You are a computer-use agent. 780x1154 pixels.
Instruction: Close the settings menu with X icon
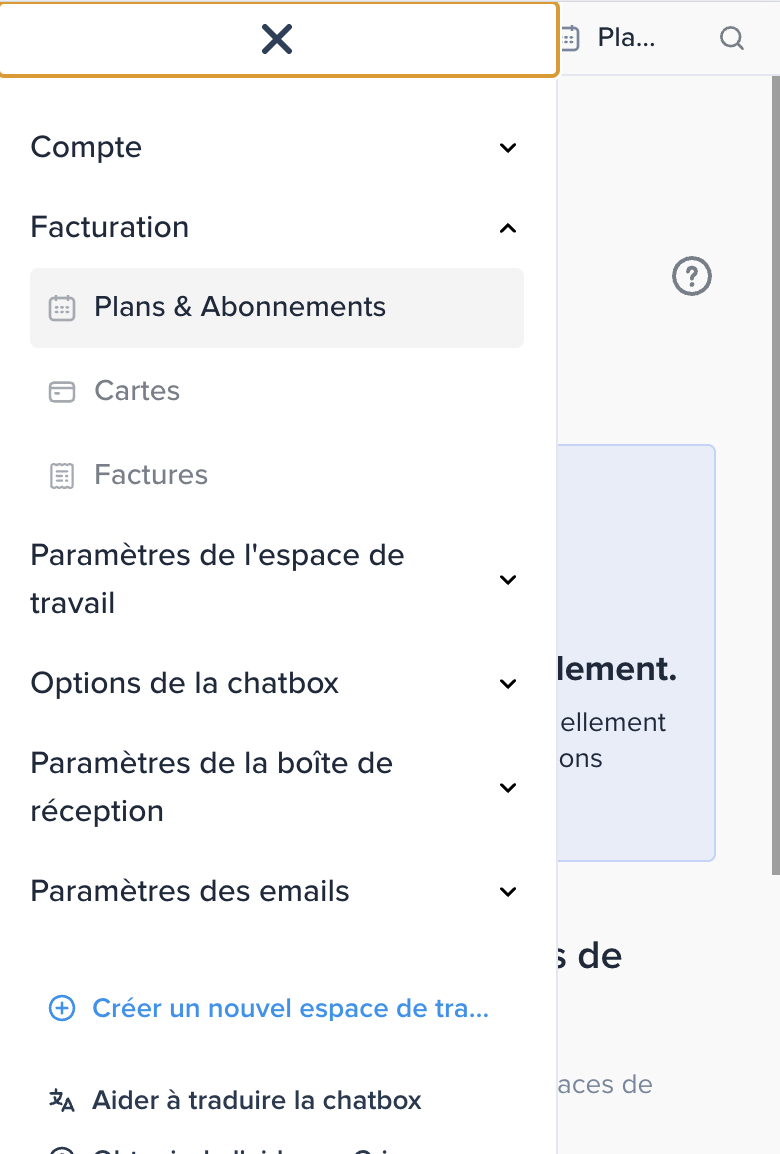coord(277,39)
